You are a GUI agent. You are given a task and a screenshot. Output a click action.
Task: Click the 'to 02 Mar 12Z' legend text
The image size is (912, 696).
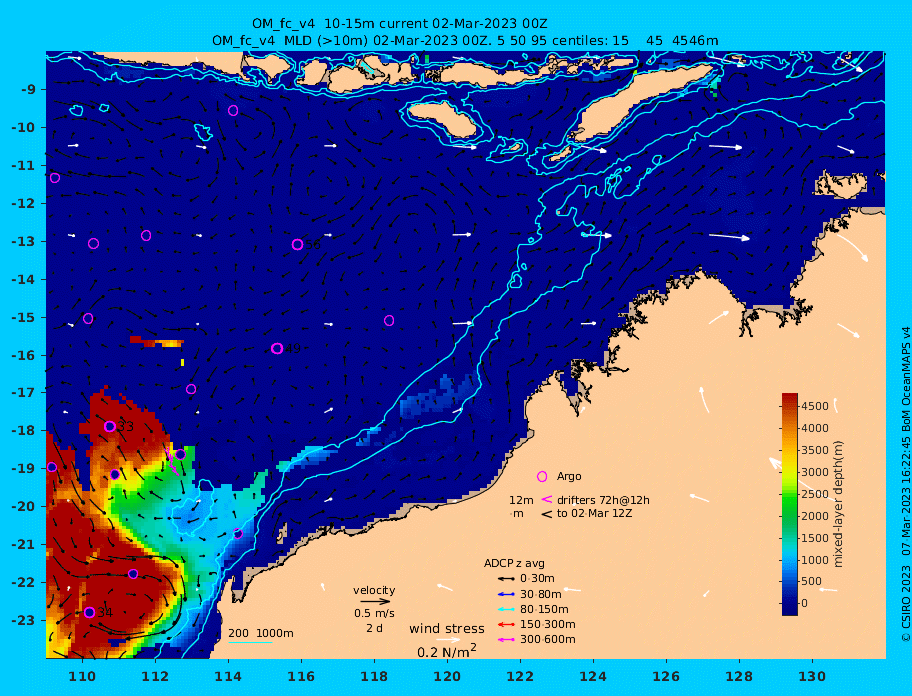pos(594,513)
